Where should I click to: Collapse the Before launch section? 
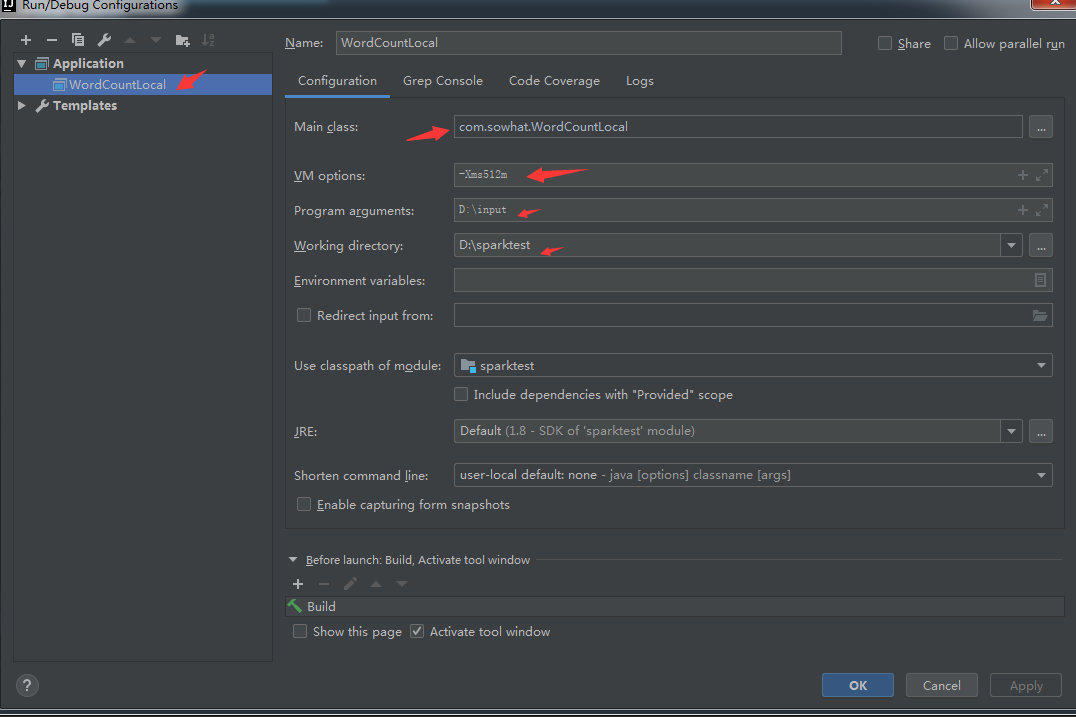[293, 560]
